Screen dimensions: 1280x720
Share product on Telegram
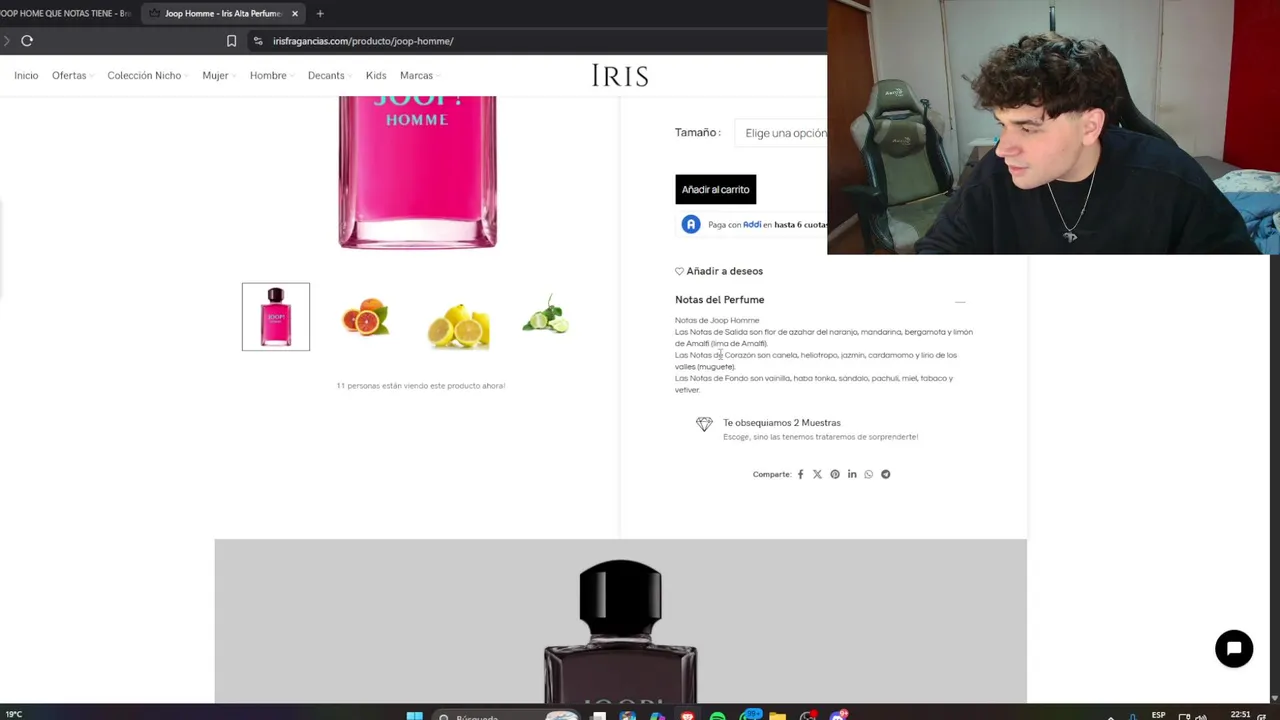coord(885,474)
